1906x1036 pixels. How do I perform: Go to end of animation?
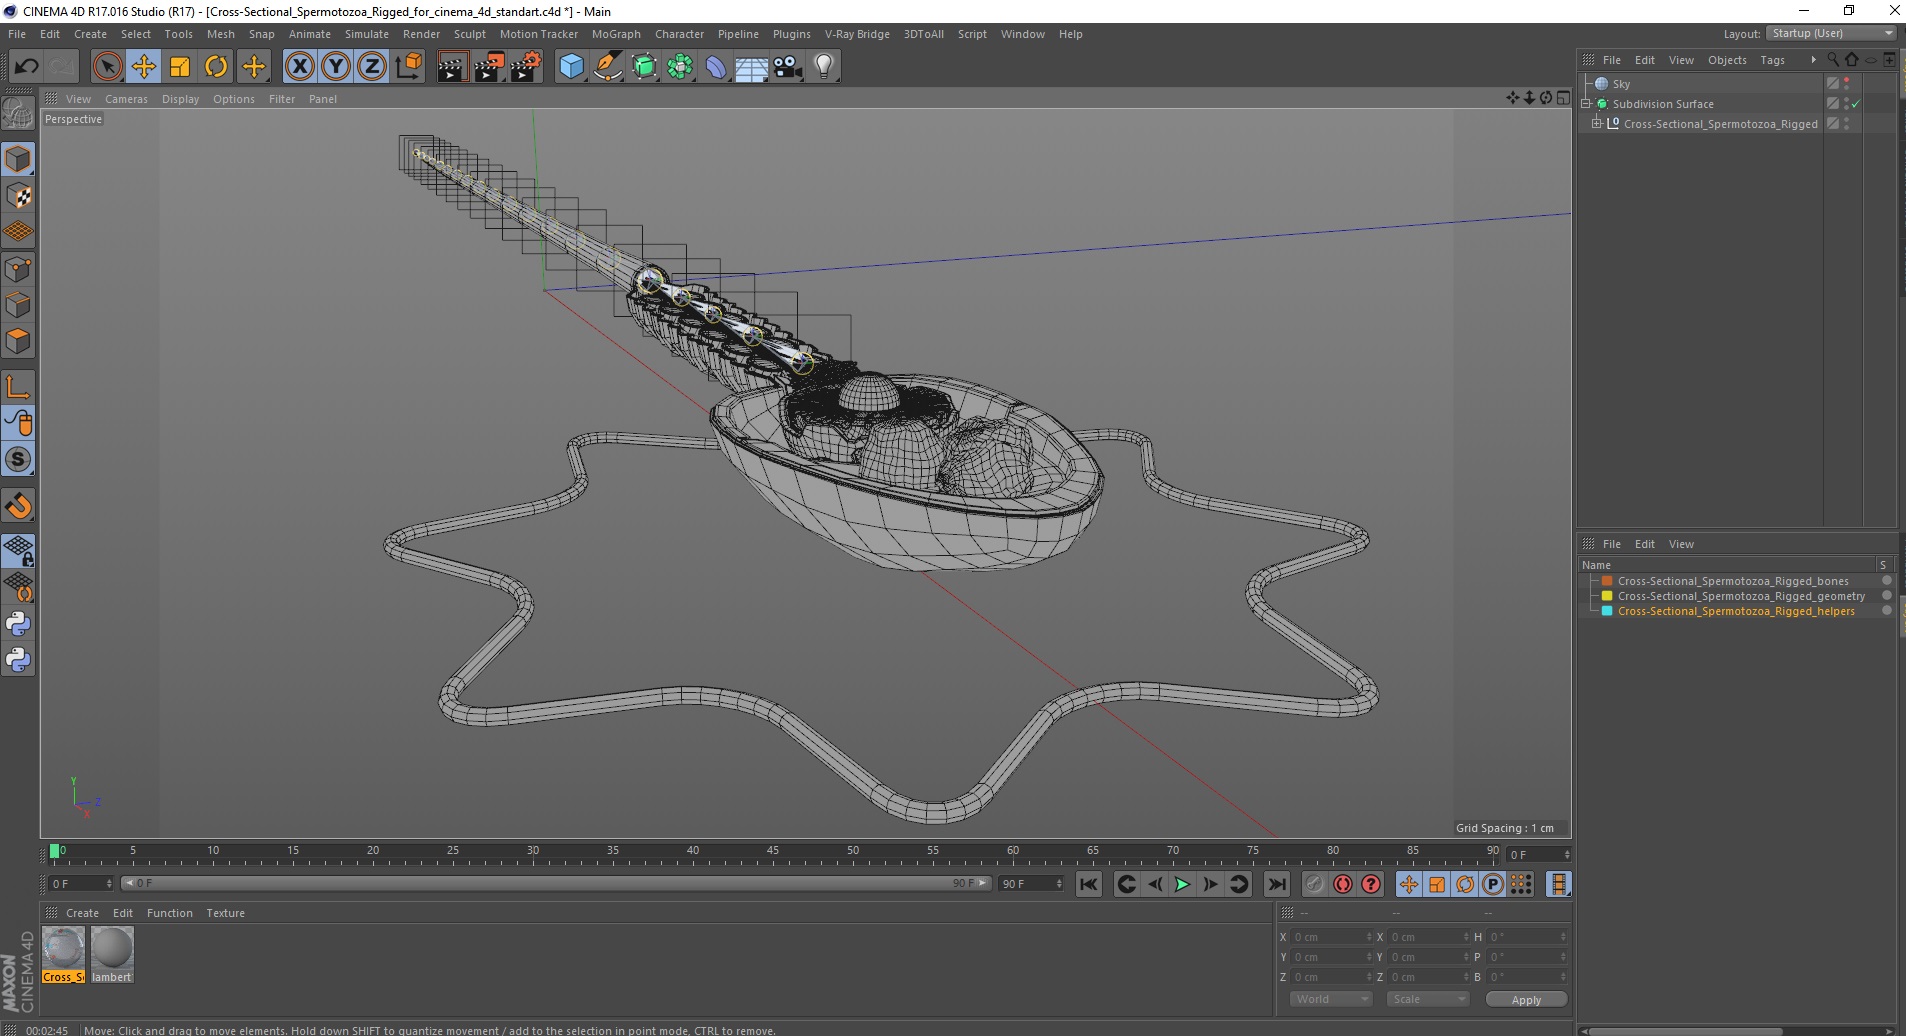click(x=1277, y=884)
